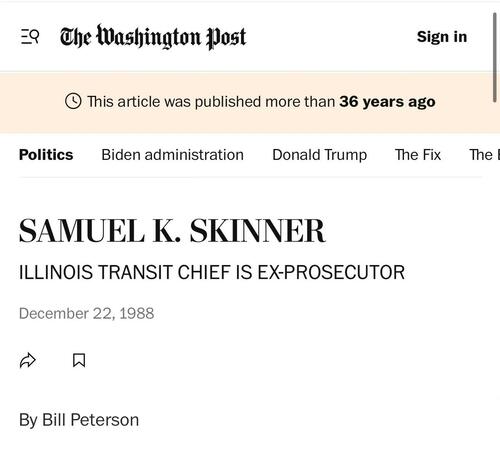This screenshot has height=461, width=500.
Task: Select the partially visible last nav tab
Action: click(484, 155)
